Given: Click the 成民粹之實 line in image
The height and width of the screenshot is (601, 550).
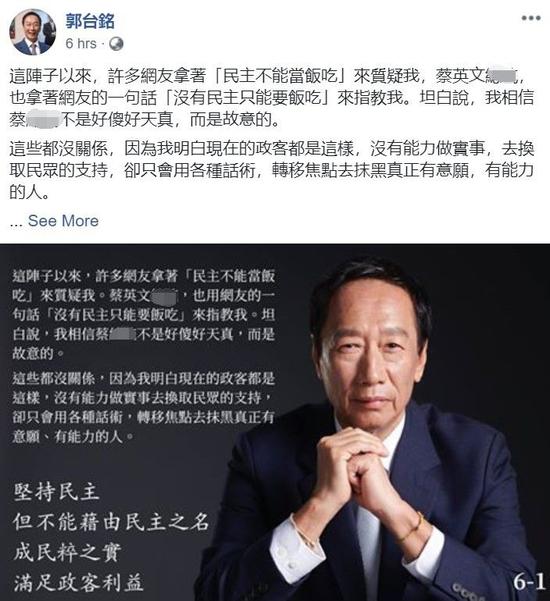Looking at the screenshot, I should (67, 552).
